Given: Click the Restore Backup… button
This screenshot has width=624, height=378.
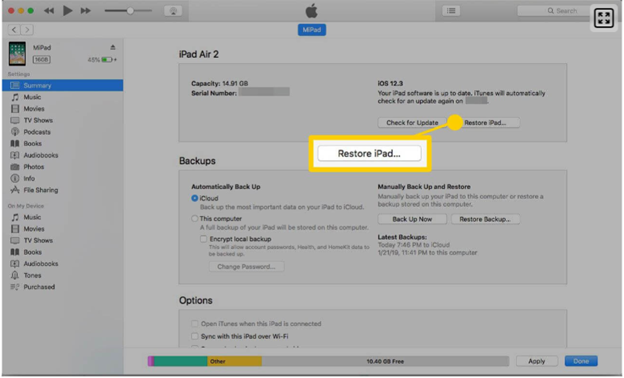Looking at the screenshot, I should [x=485, y=219].
